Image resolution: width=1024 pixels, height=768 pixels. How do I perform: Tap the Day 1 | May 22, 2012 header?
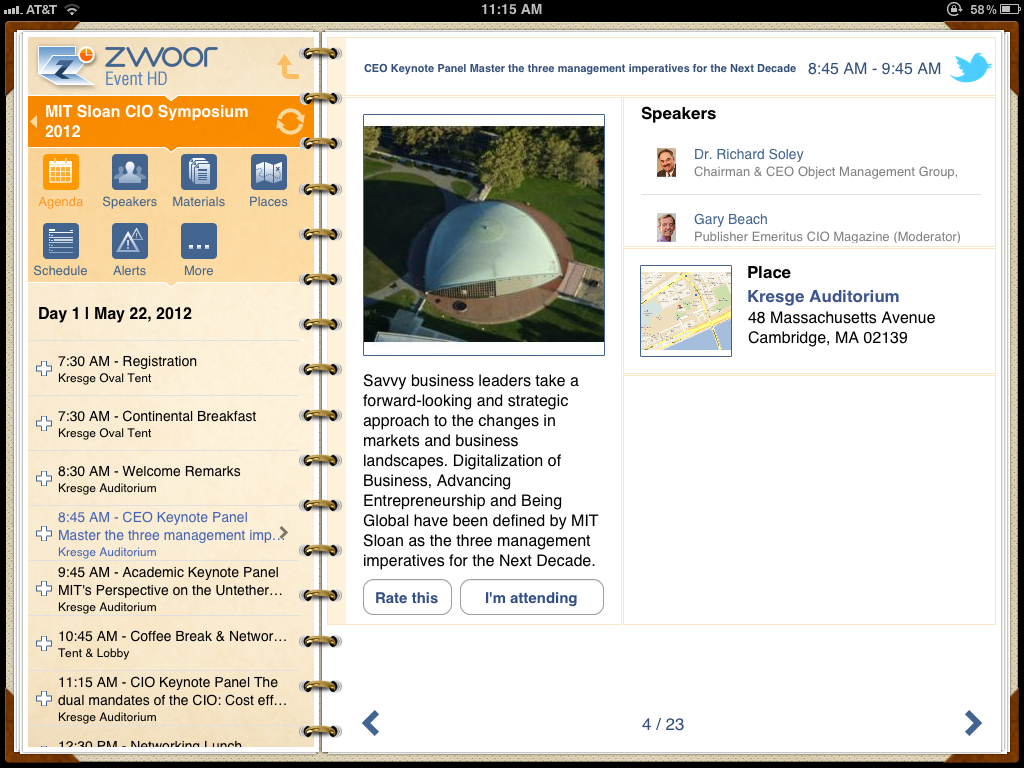click(x=115, y=313)
